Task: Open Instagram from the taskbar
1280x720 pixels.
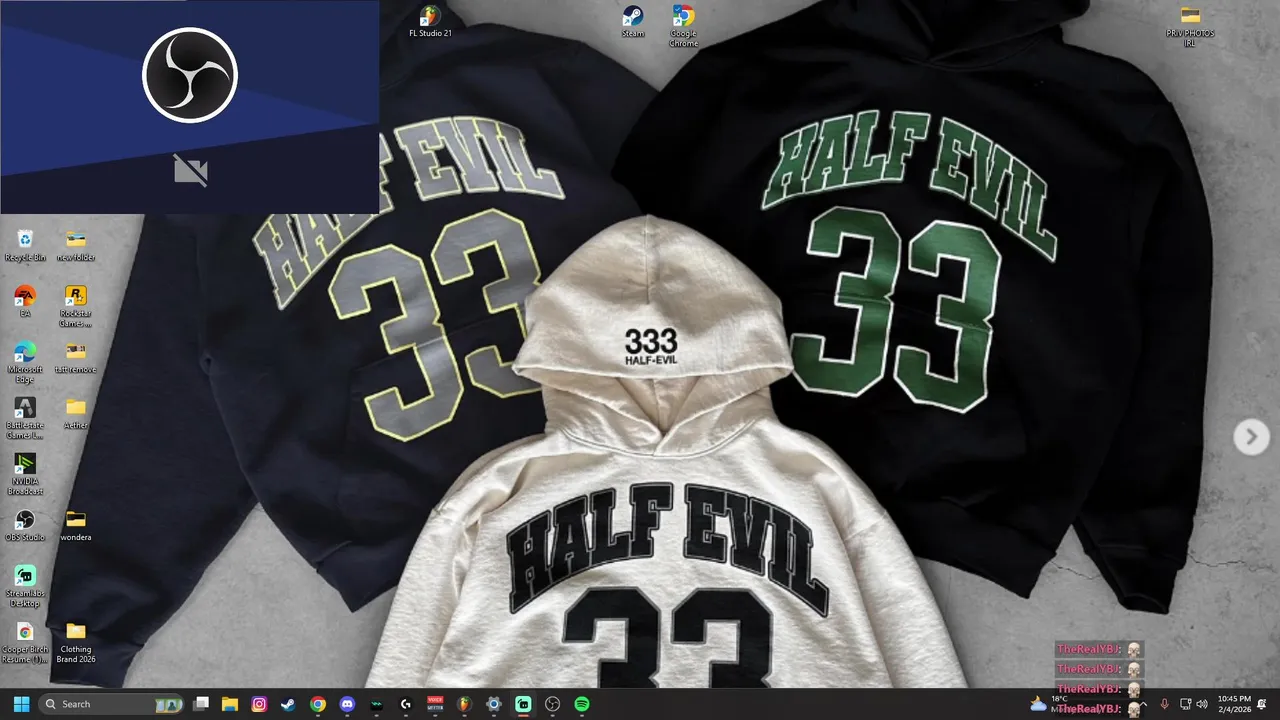Action: pos(259,704)
